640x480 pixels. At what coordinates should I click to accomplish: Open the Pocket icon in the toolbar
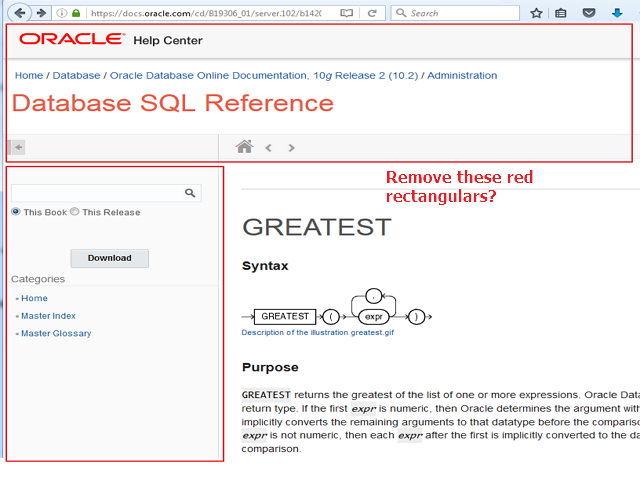(589, 13)
